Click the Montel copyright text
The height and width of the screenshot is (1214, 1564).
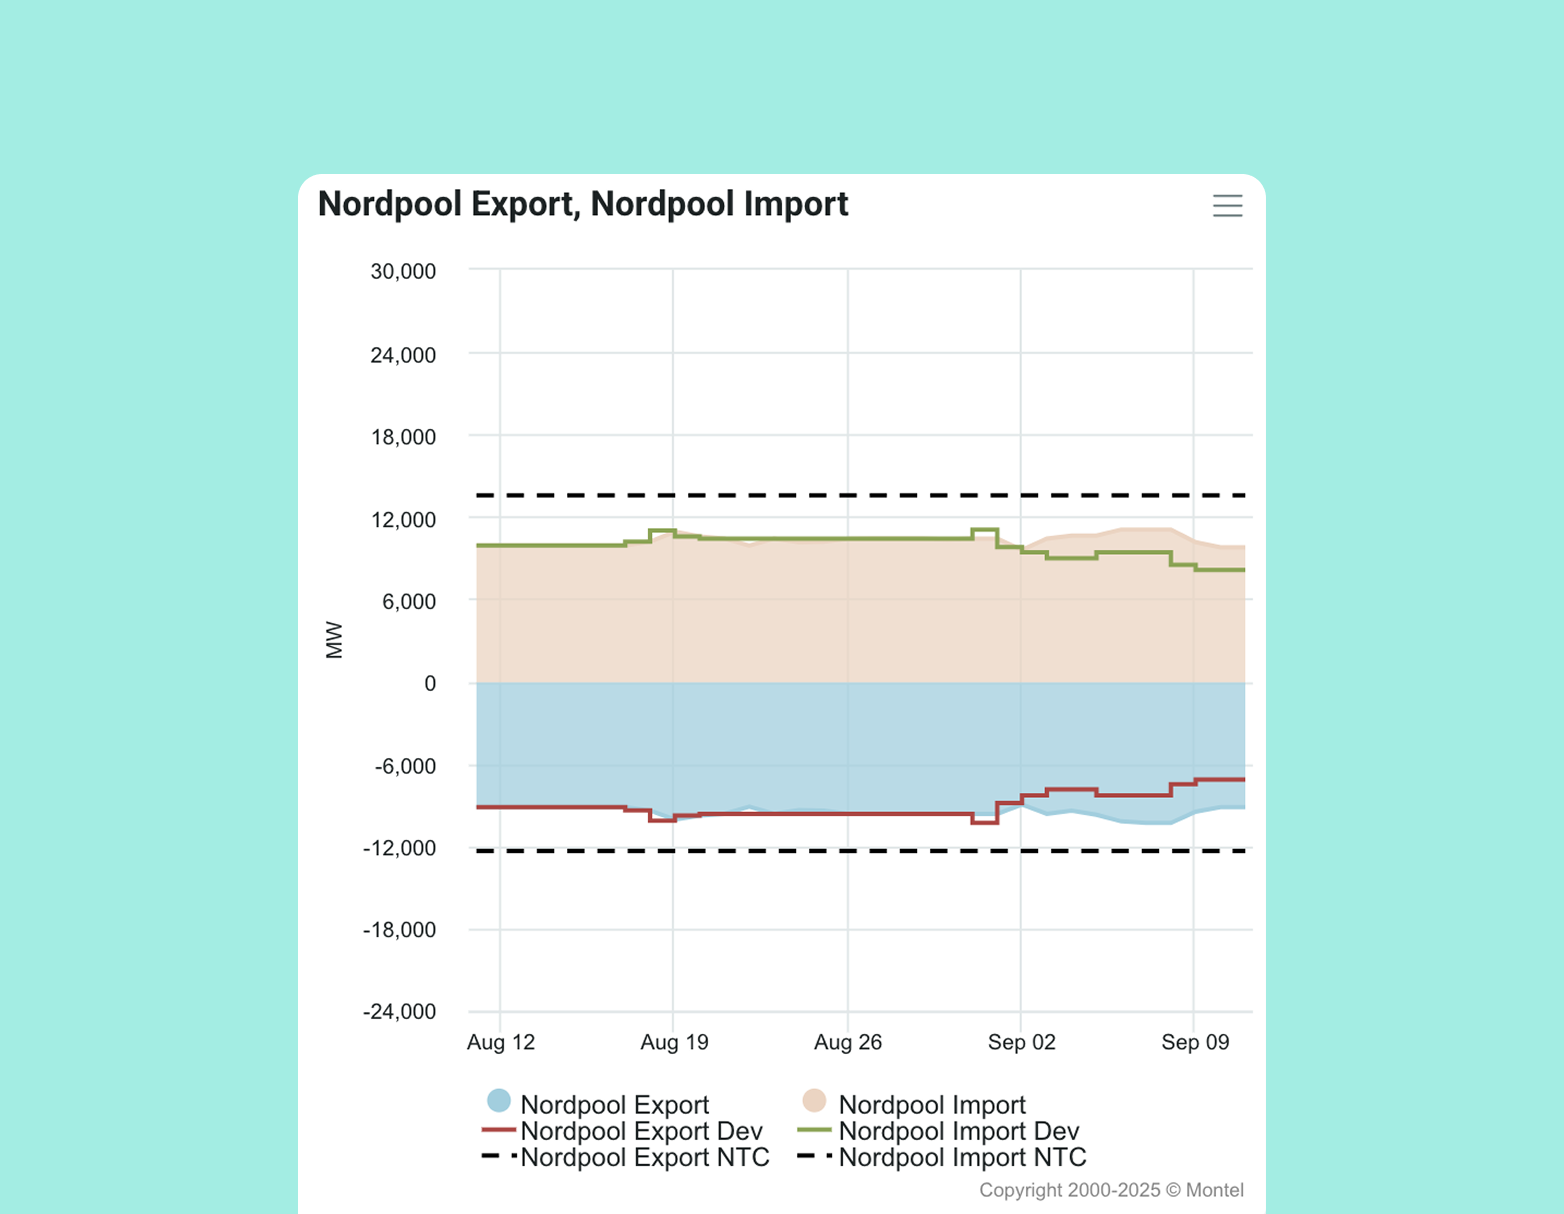point(1111,1190)
